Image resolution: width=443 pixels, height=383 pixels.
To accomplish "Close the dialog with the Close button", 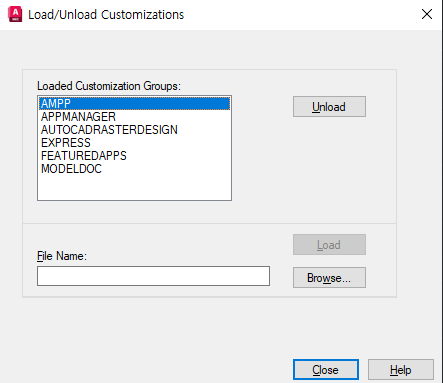I will [x=326, y=369].
